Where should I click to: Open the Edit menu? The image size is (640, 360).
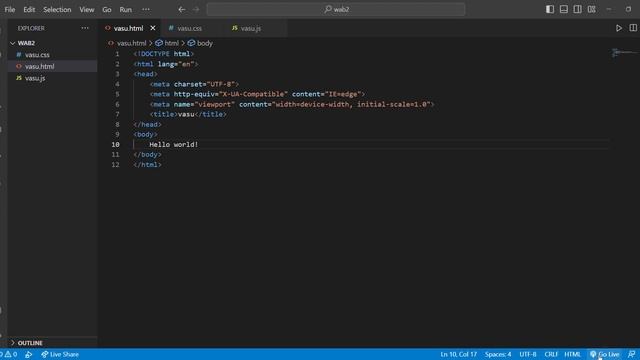tap(29, 9)
